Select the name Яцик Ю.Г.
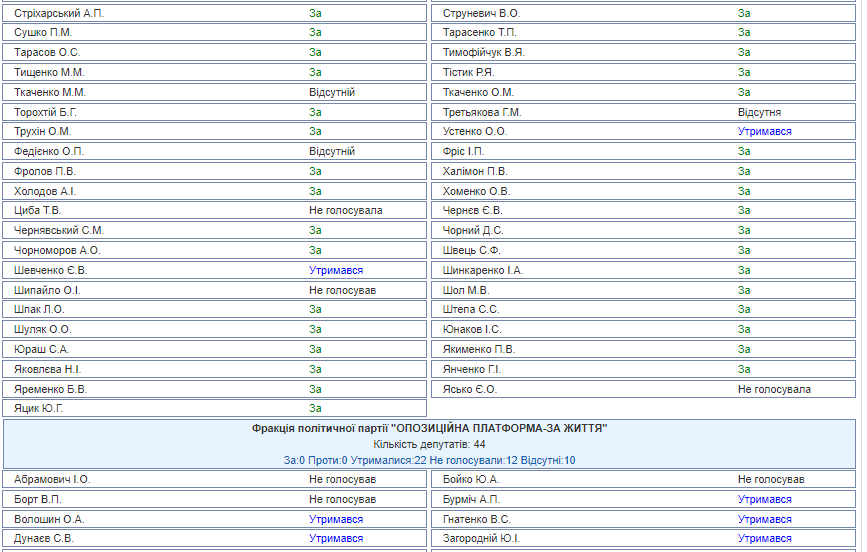The width and height of the screenshot is (867, 552). [x=39, y=409]
